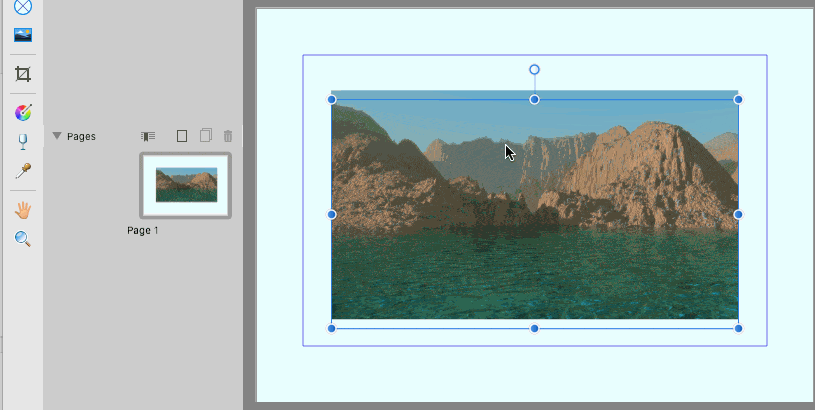Click the Pages panel label

click(81, 136)
